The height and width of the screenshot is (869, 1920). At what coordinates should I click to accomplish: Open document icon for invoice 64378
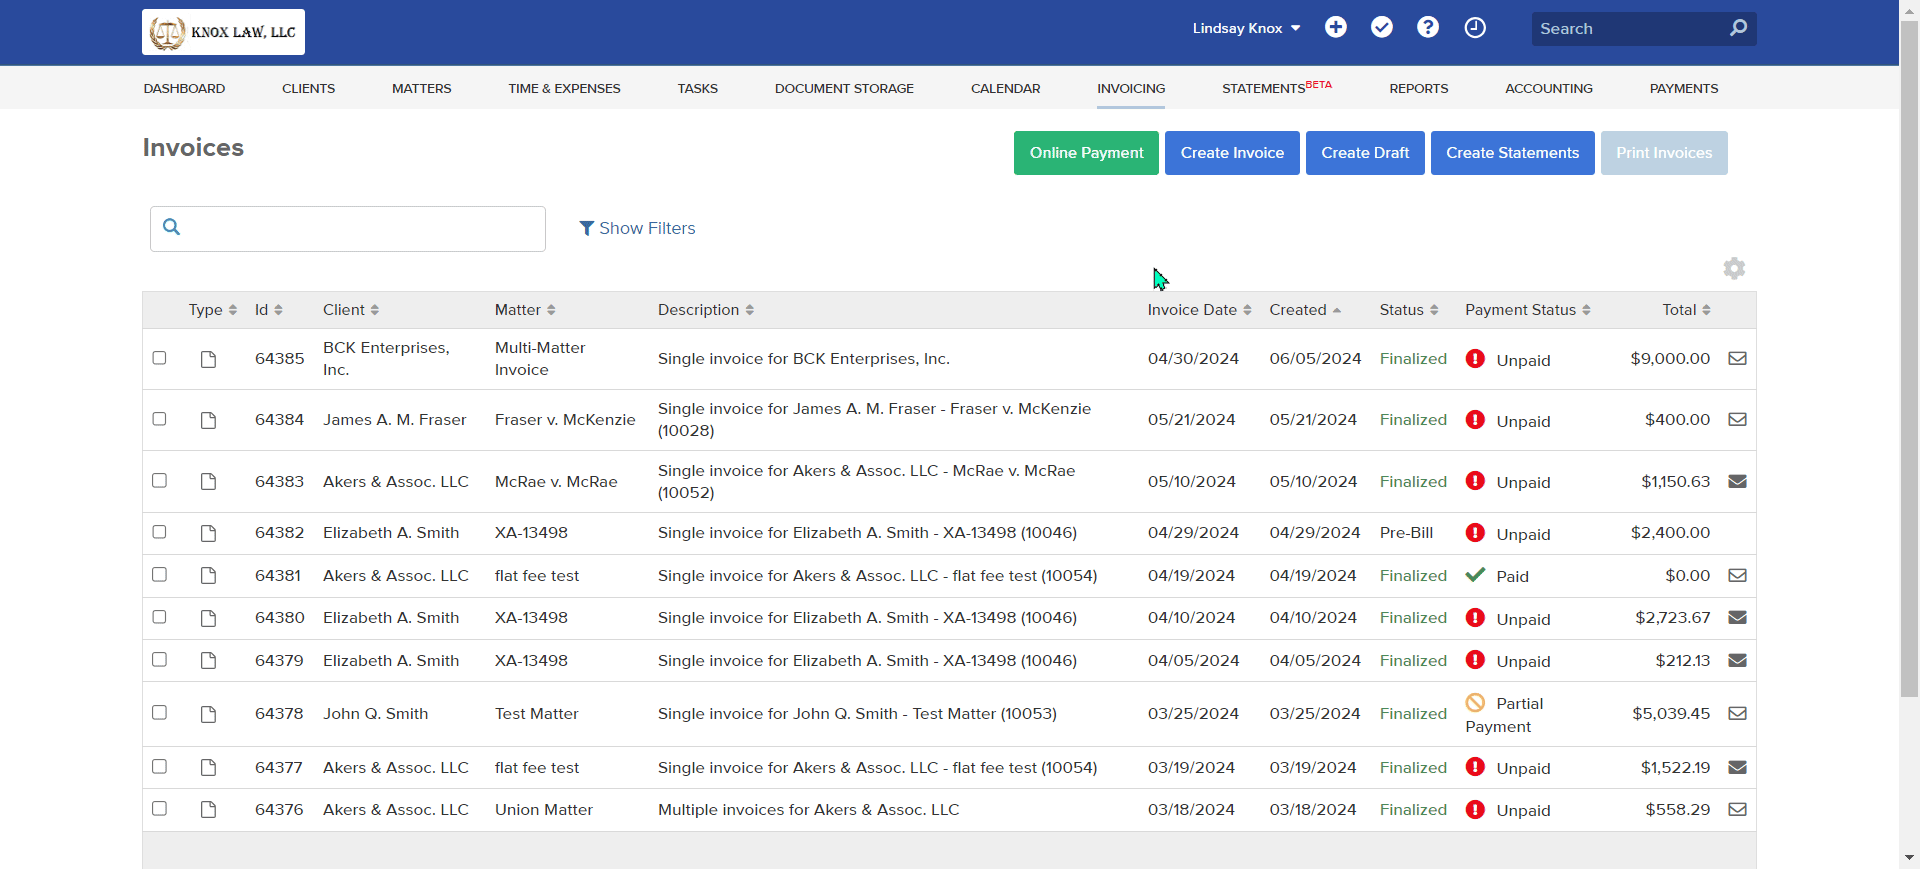pos(208,714)
